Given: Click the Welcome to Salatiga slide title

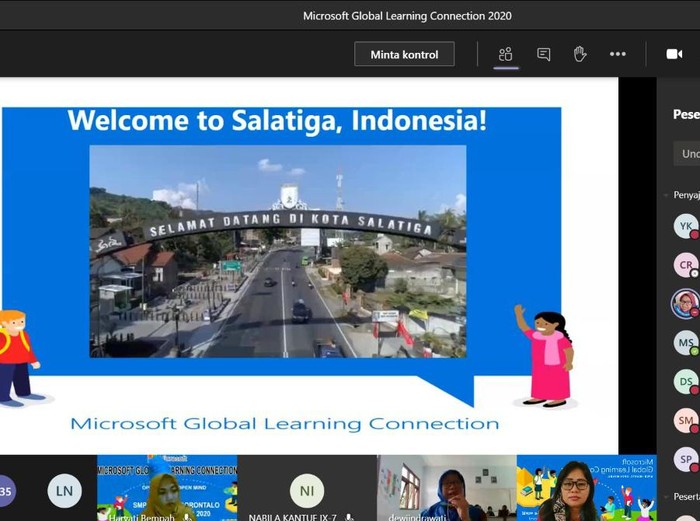Looking at the screenshot, I should coord(277,121).
